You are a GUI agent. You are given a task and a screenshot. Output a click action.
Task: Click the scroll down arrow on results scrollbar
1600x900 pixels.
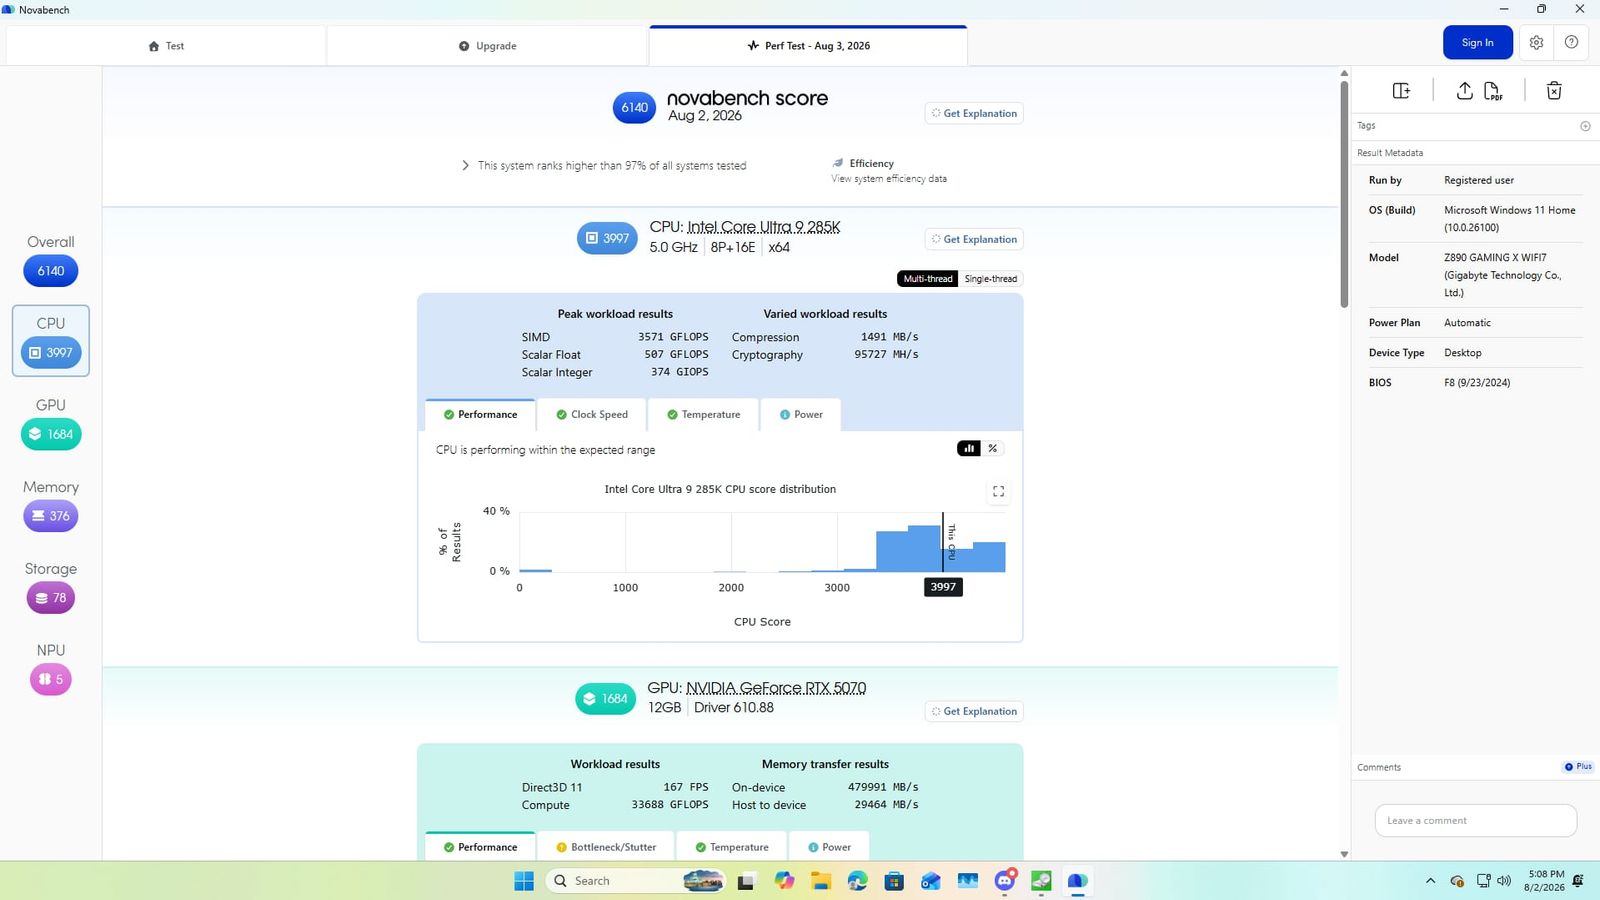pyautogui.click(x=1344, y=854)
